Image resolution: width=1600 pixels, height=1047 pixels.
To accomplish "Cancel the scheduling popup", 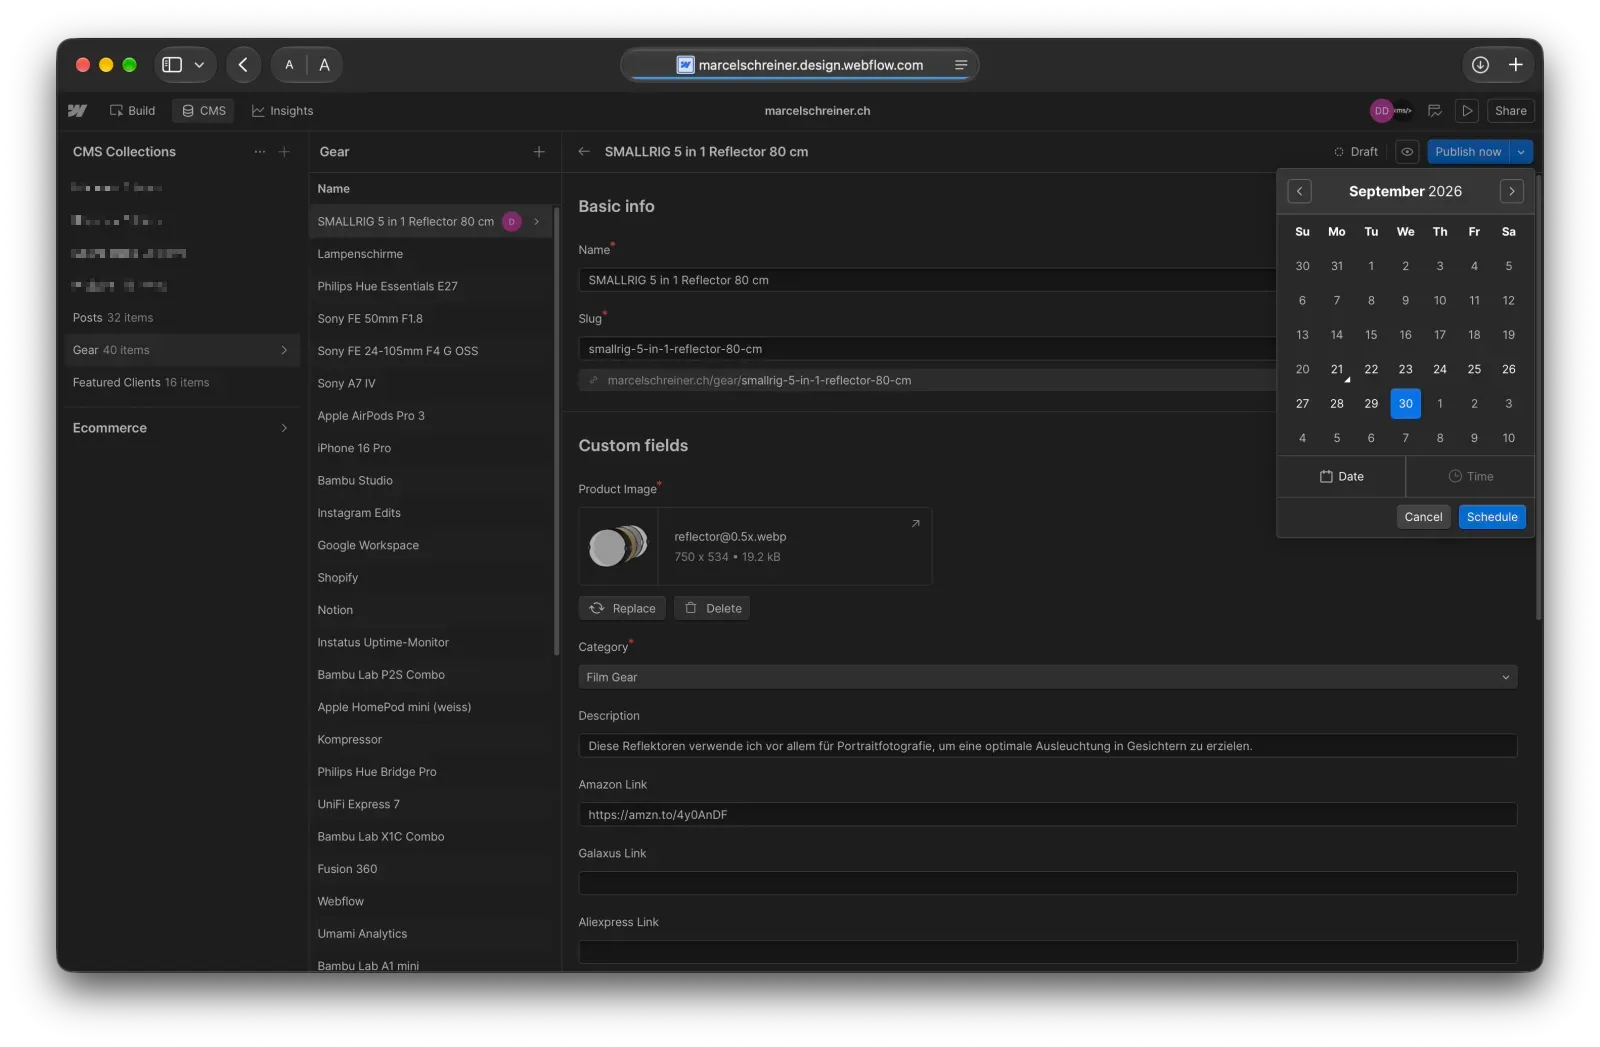I will 1423,517.
